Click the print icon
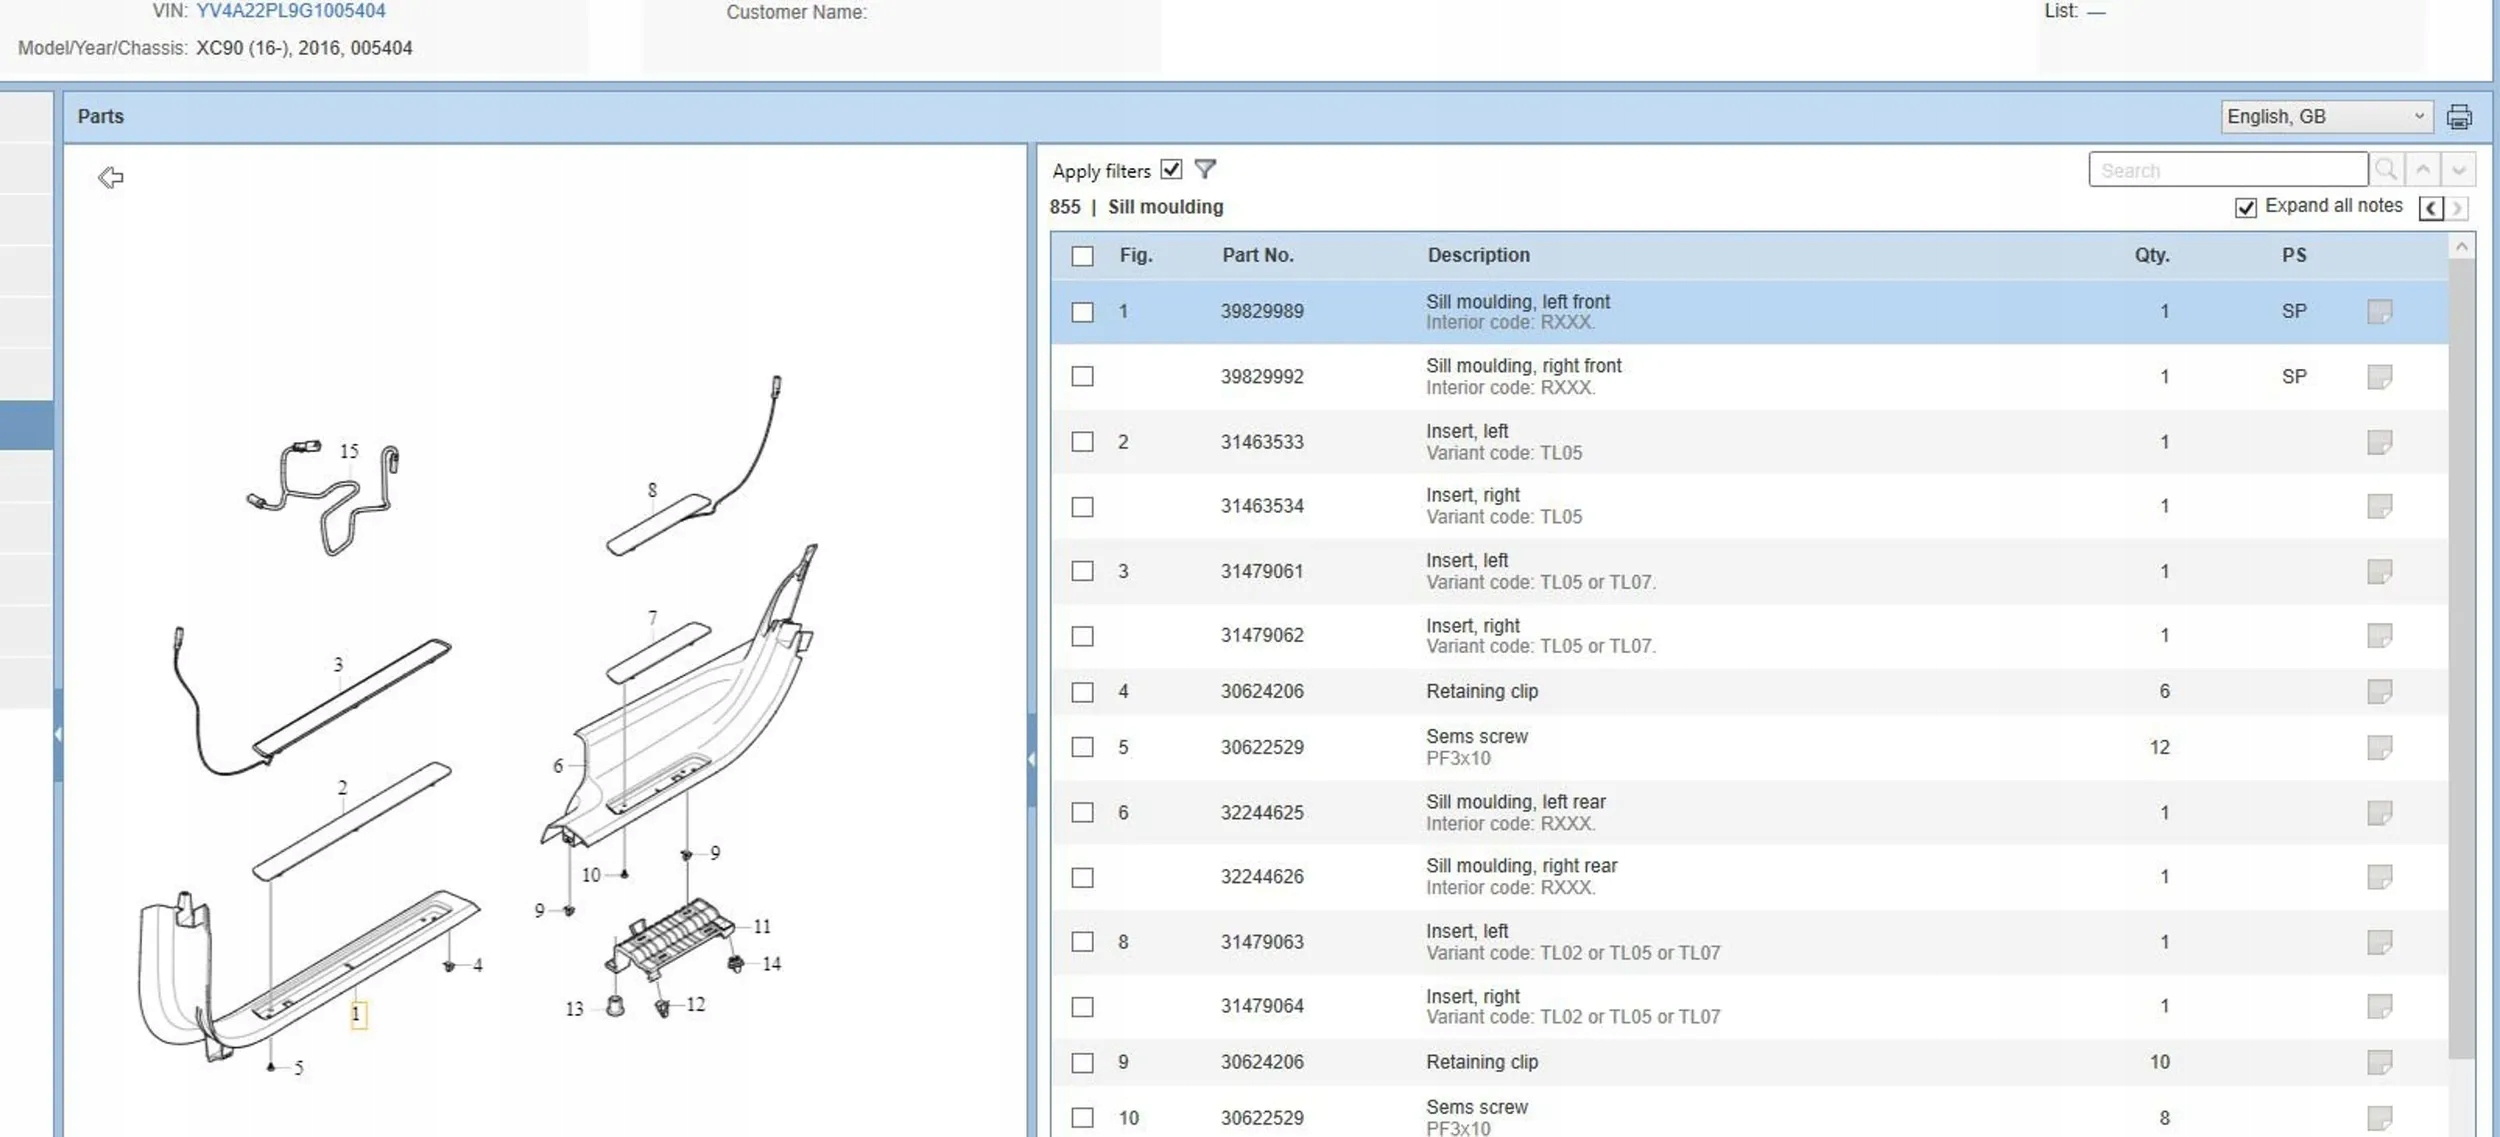Screen dimensions: 2500x1137 [x=2458, y=117]
